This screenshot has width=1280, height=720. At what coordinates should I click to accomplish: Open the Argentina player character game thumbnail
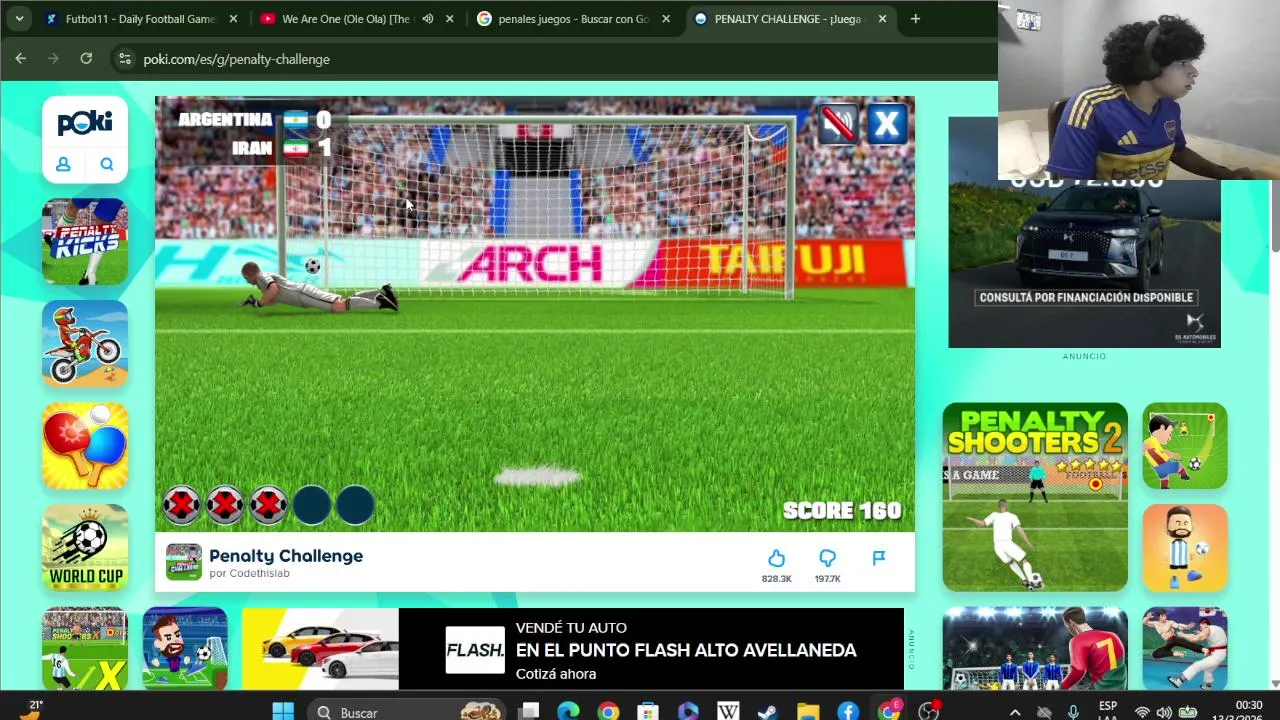point(1185,547)
